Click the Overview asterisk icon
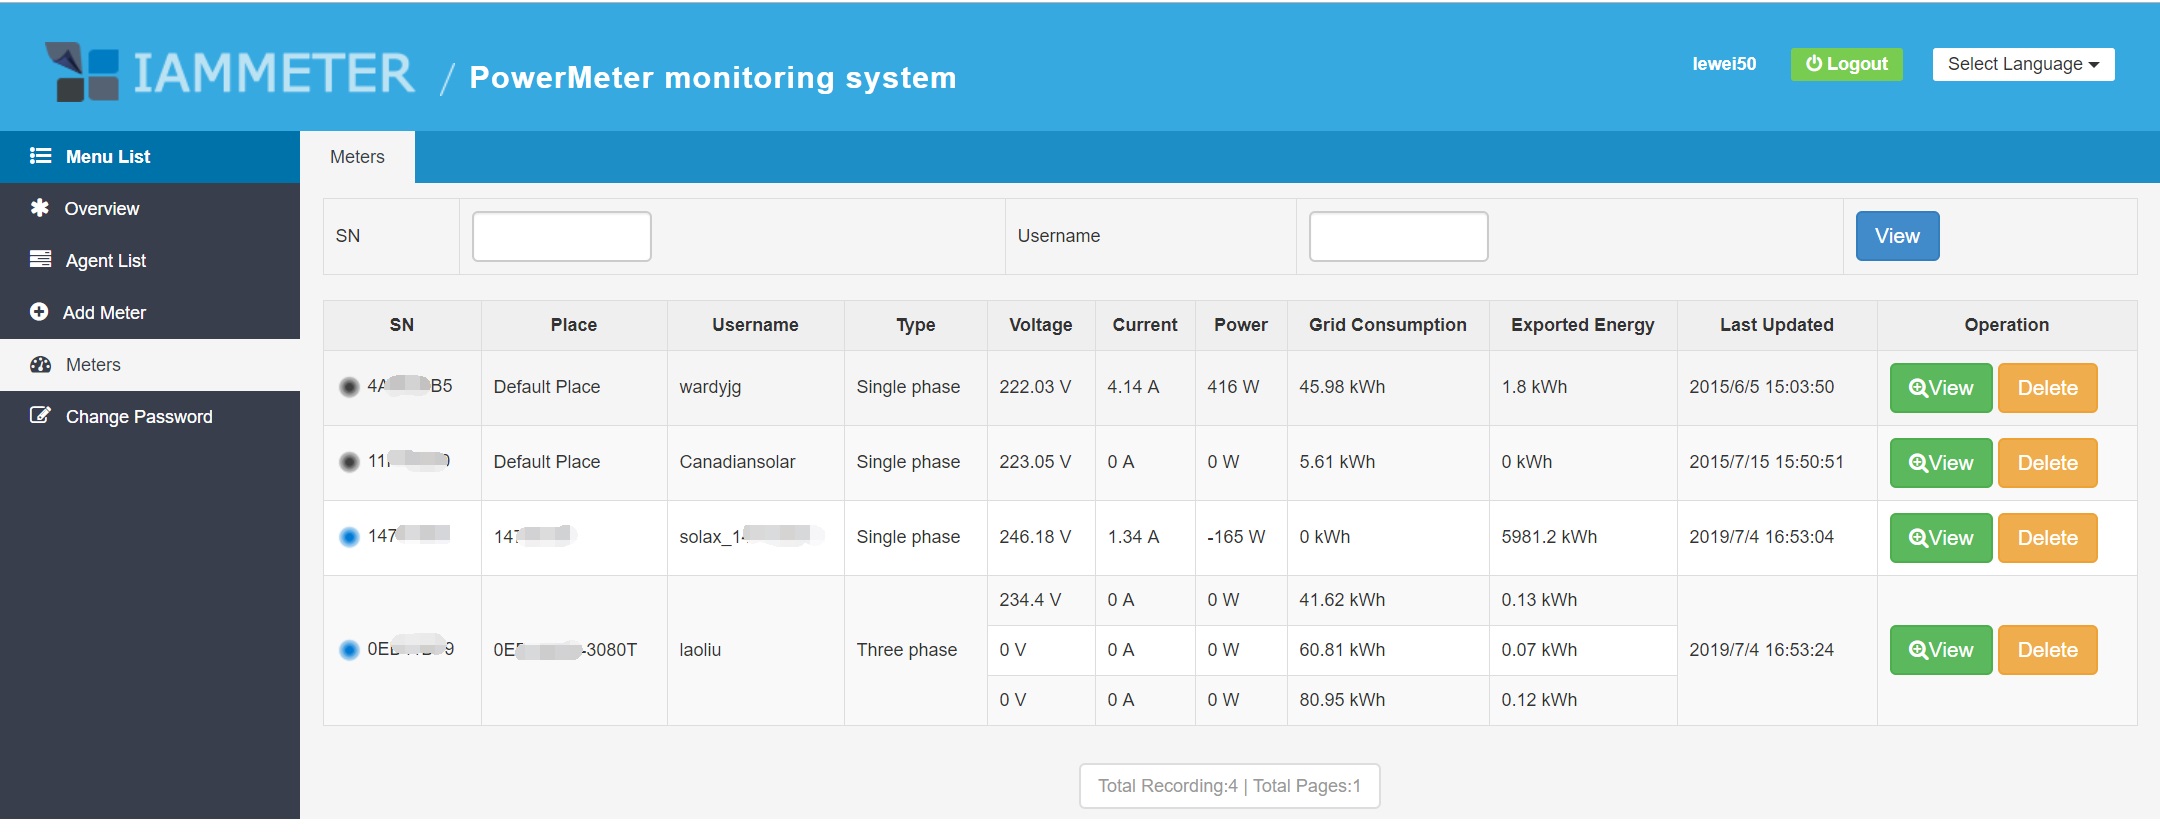The image size is (2160, 832). pyautogui.click(x=40, y=208)
